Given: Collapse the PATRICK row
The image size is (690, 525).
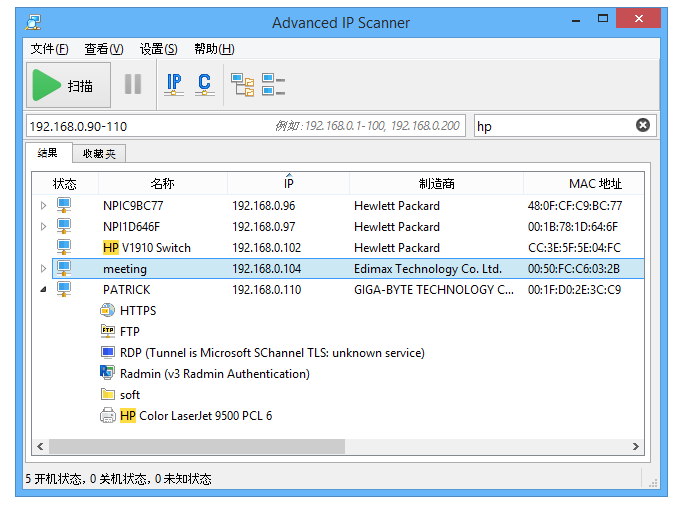Looking at the screenshot, I should pos(43,290).
